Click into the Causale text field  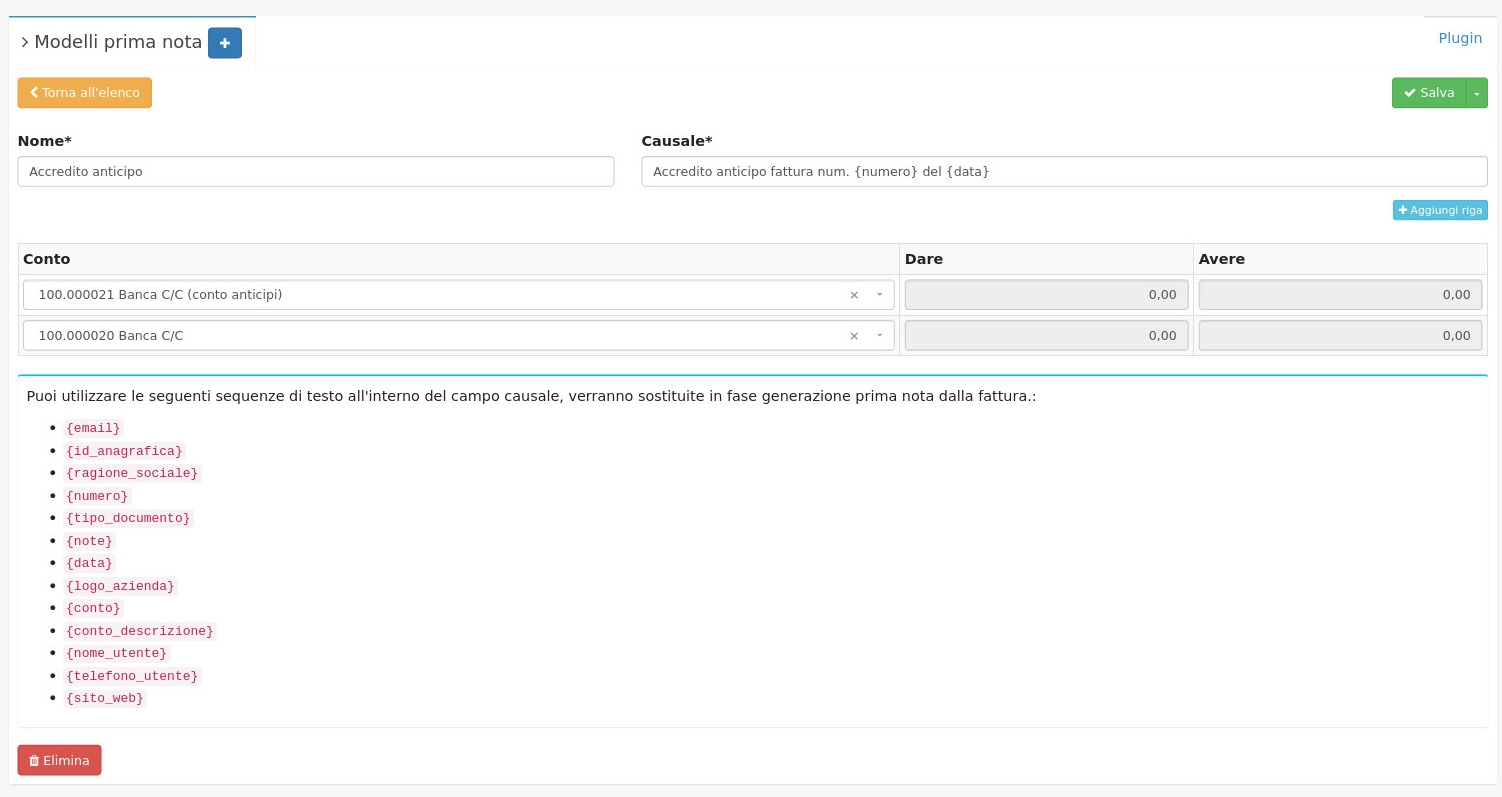point(1063,171)
